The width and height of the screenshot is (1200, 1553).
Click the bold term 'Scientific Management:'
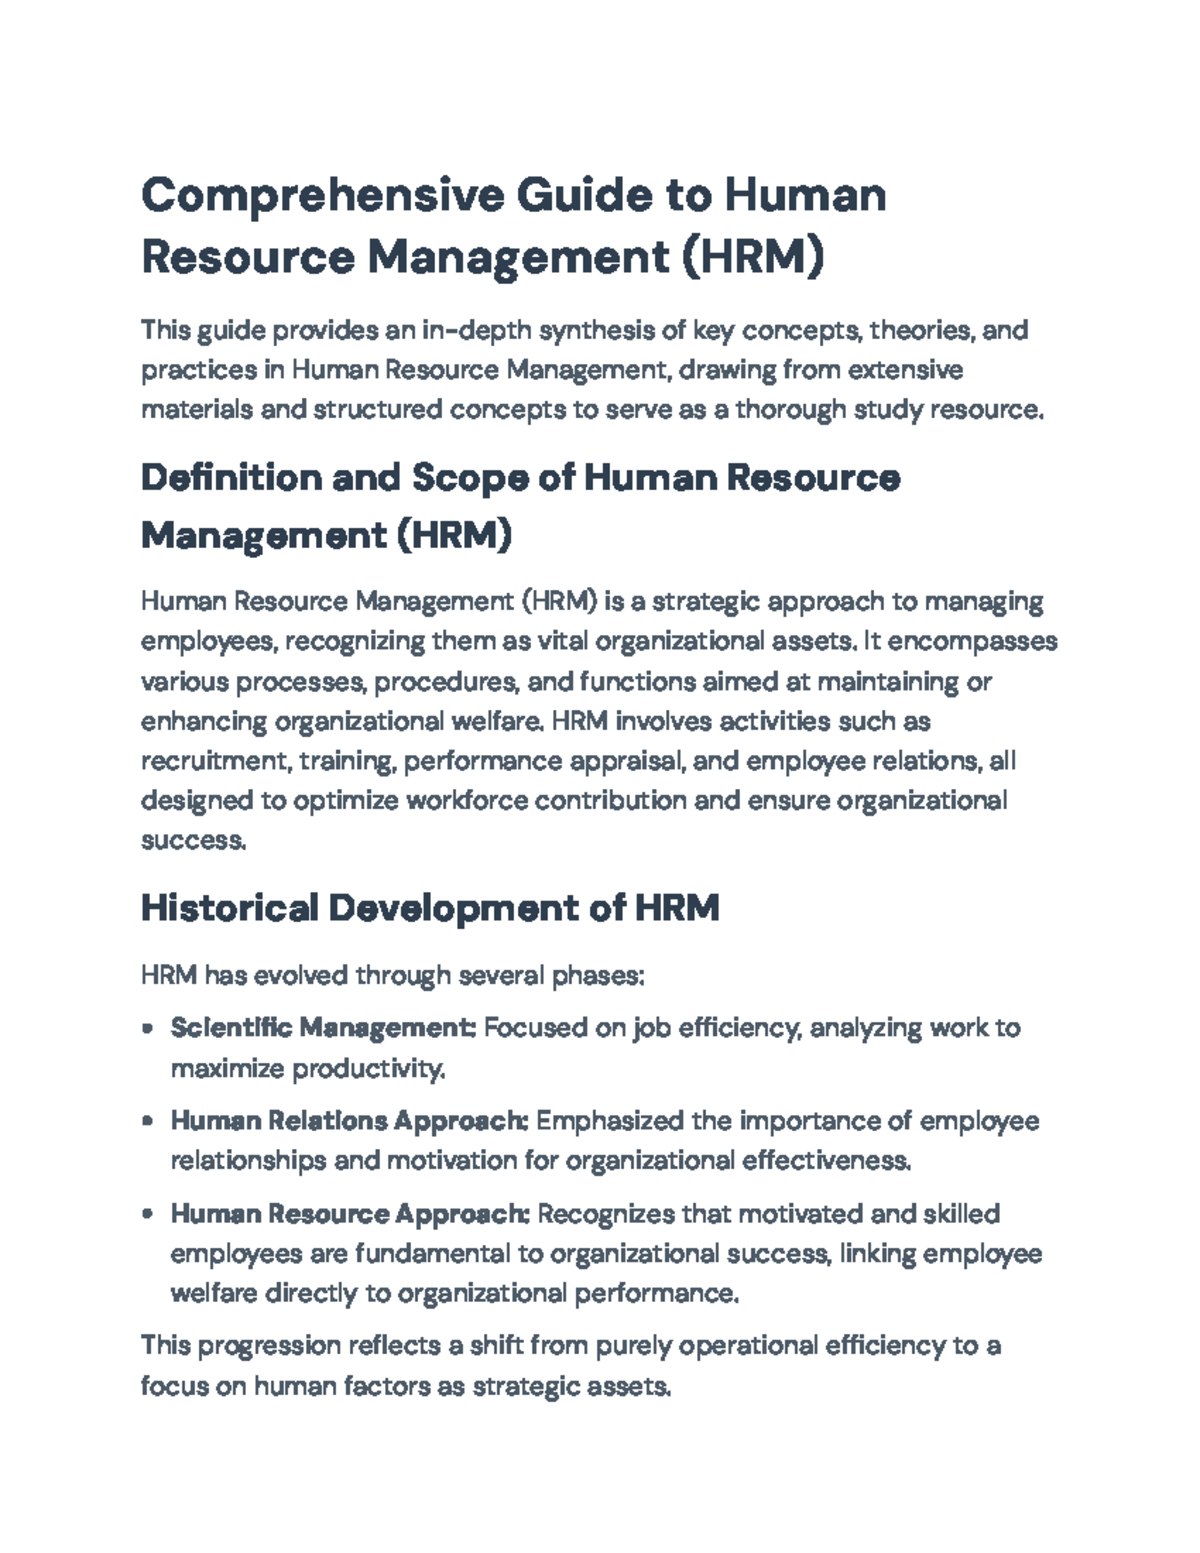click(x=323, y=1028)
